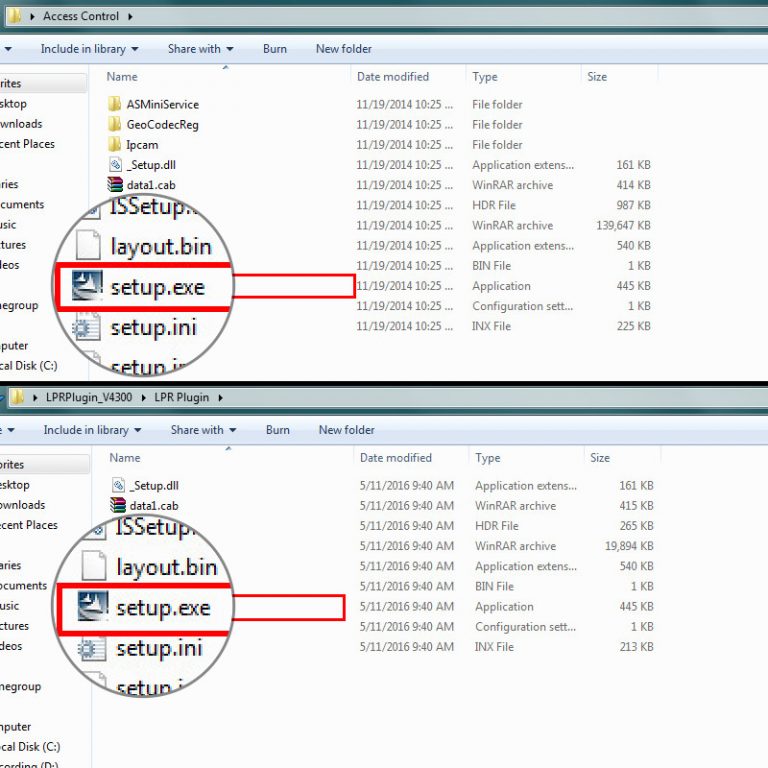Viewport: 768px width, 768px height.
Task: Click the 414 KB size cell
Action: coord(633,185)
